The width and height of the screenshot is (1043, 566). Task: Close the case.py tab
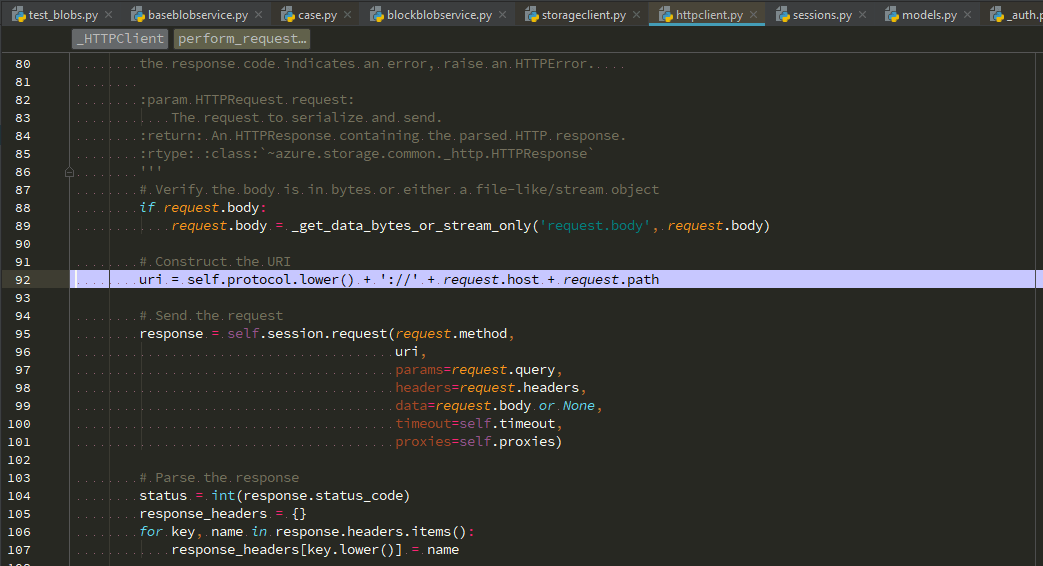pos(347,15)
